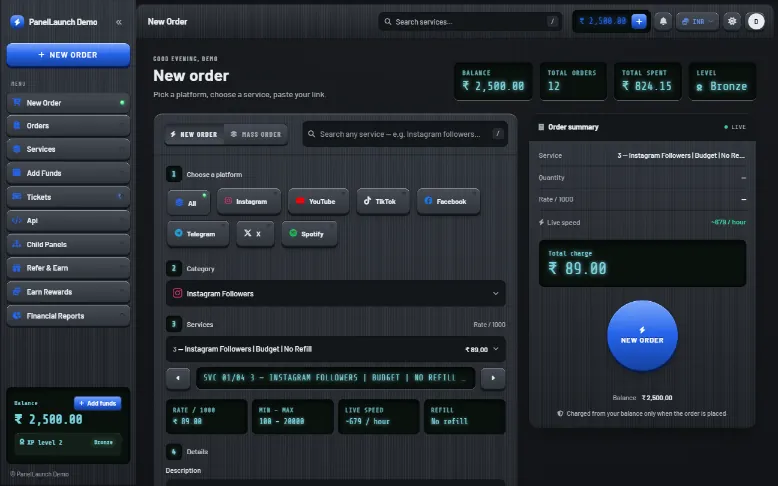Image resolution: width=778 pixels, height=486 pixels.
Task: Click Instagram icon in category field
Action: click(177, 293)
